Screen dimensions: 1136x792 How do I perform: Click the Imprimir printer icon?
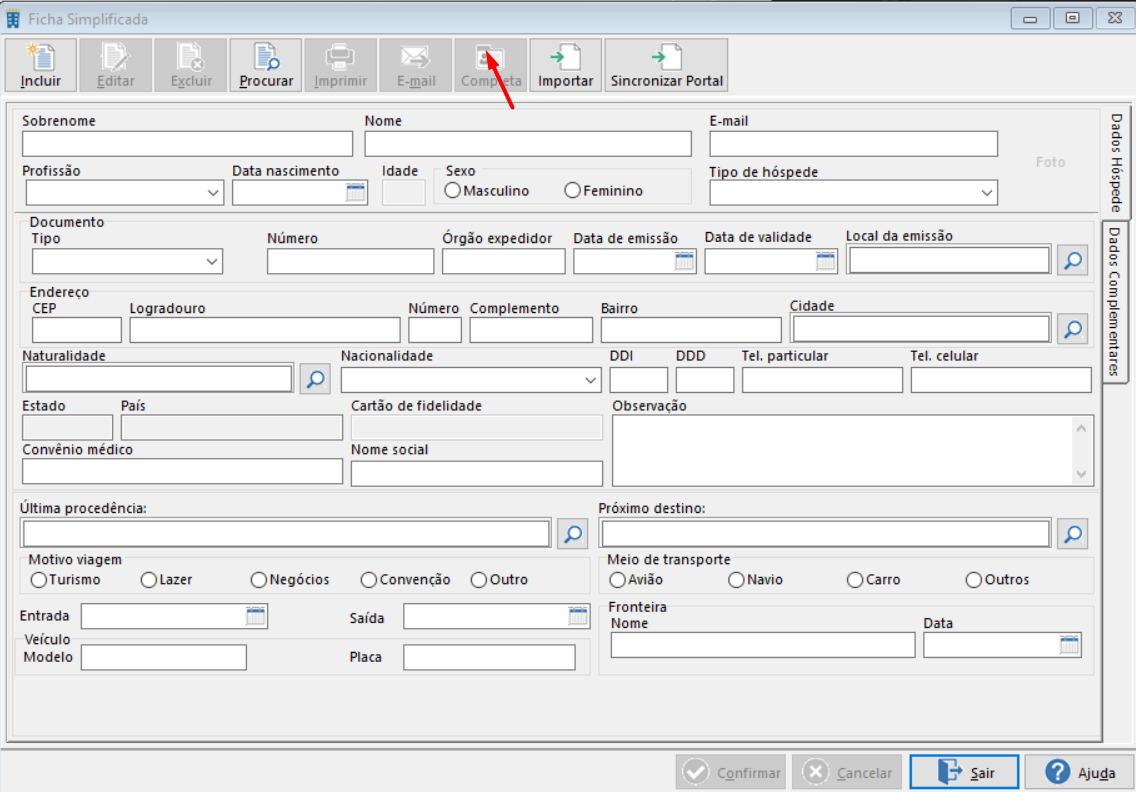[x=341, y=65]
